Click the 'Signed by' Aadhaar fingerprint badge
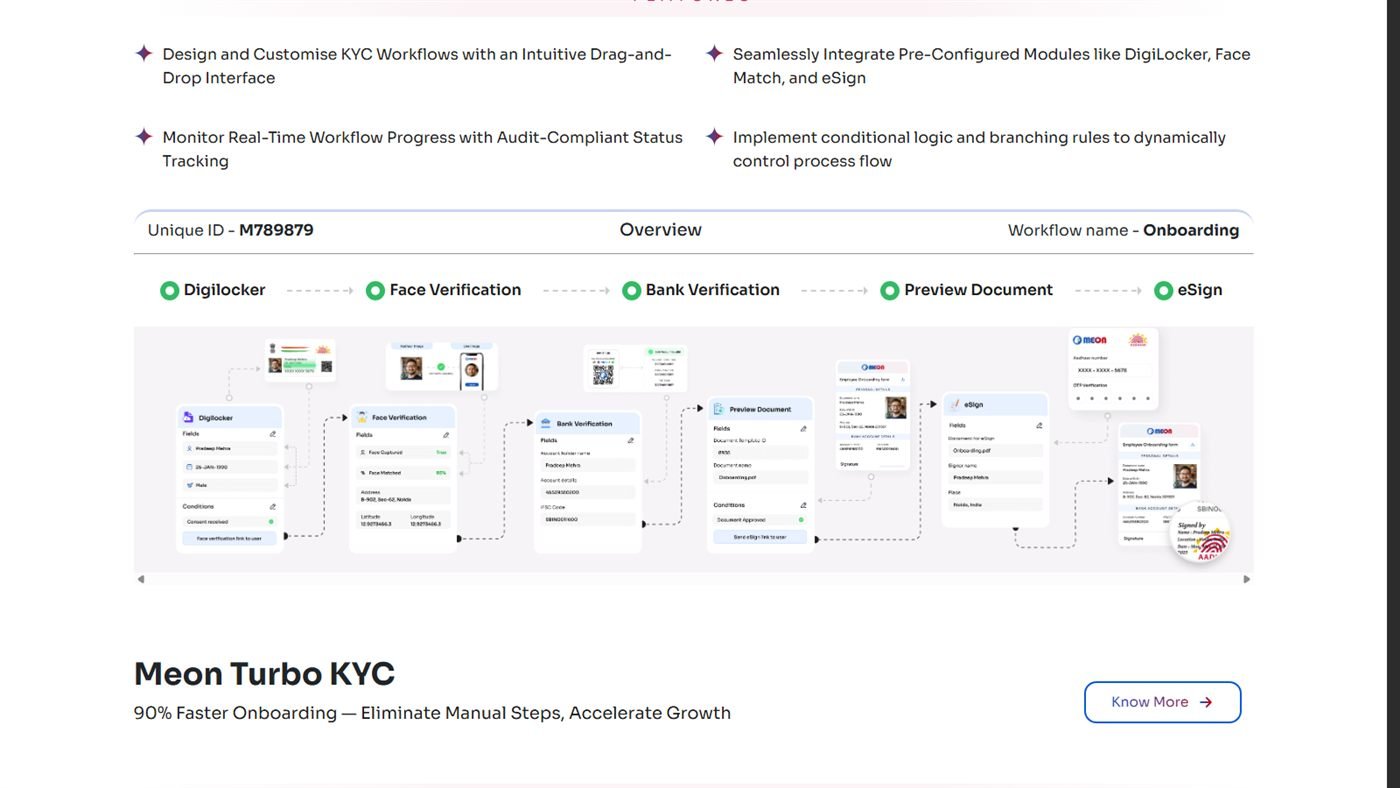 [x=1200, y=532]
